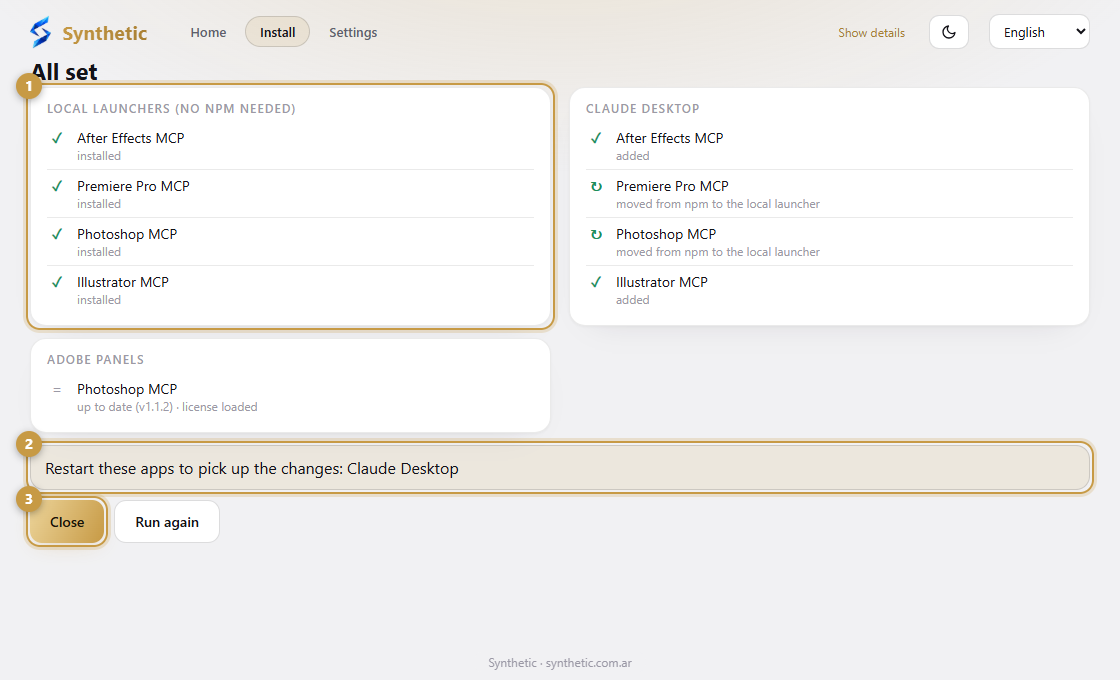Click the refresh icon beside Claude Desktop Premiere Pro MCP
The height and width of the screenshot is (680, 1120).
596,186
